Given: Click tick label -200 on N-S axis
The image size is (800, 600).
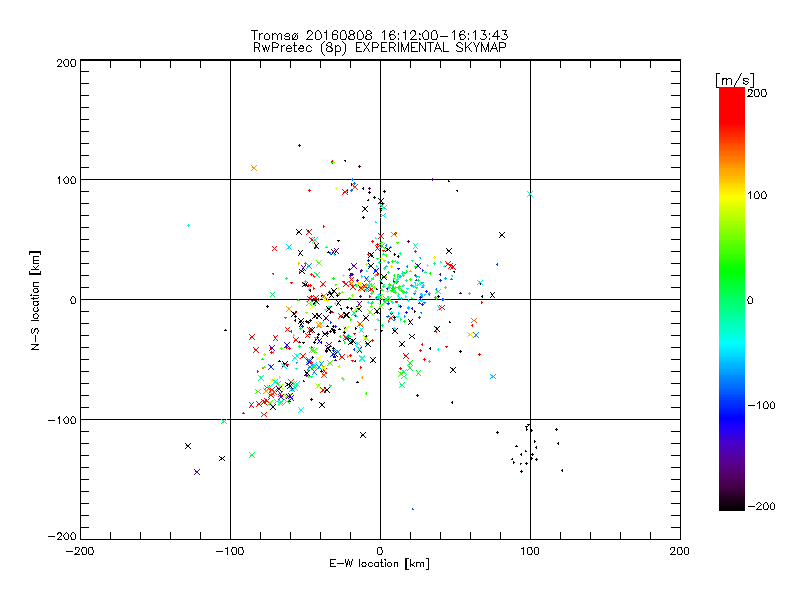Looking at the screenshot, I should 62,536.
